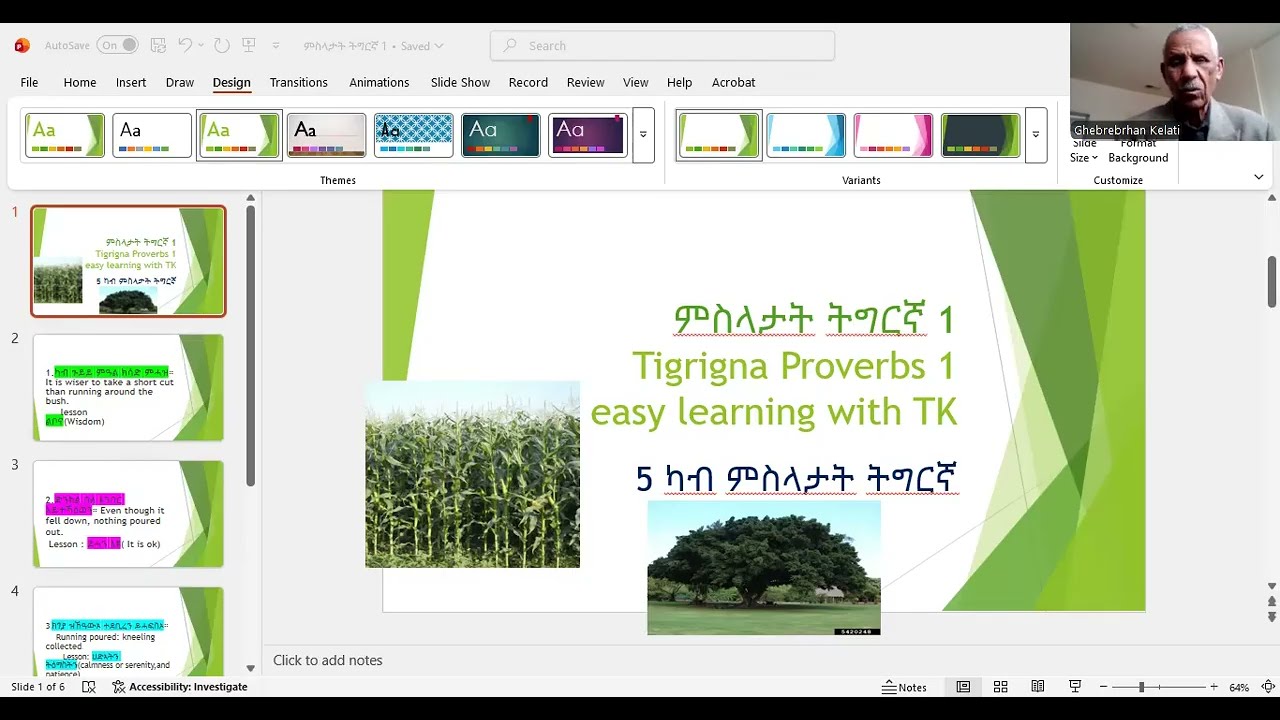
Task: Click 'easy learning with TK' text
Action: 774,412
